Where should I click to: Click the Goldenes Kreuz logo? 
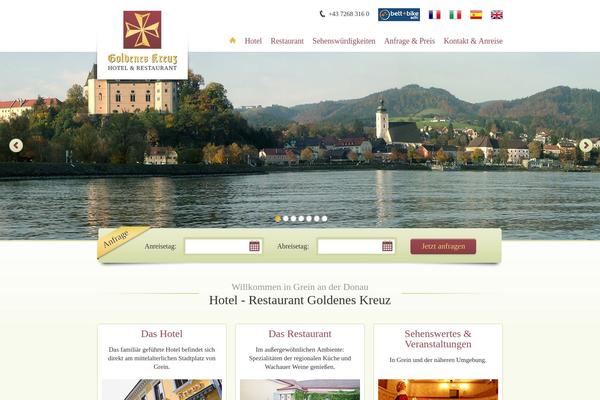tap(142, 41)
